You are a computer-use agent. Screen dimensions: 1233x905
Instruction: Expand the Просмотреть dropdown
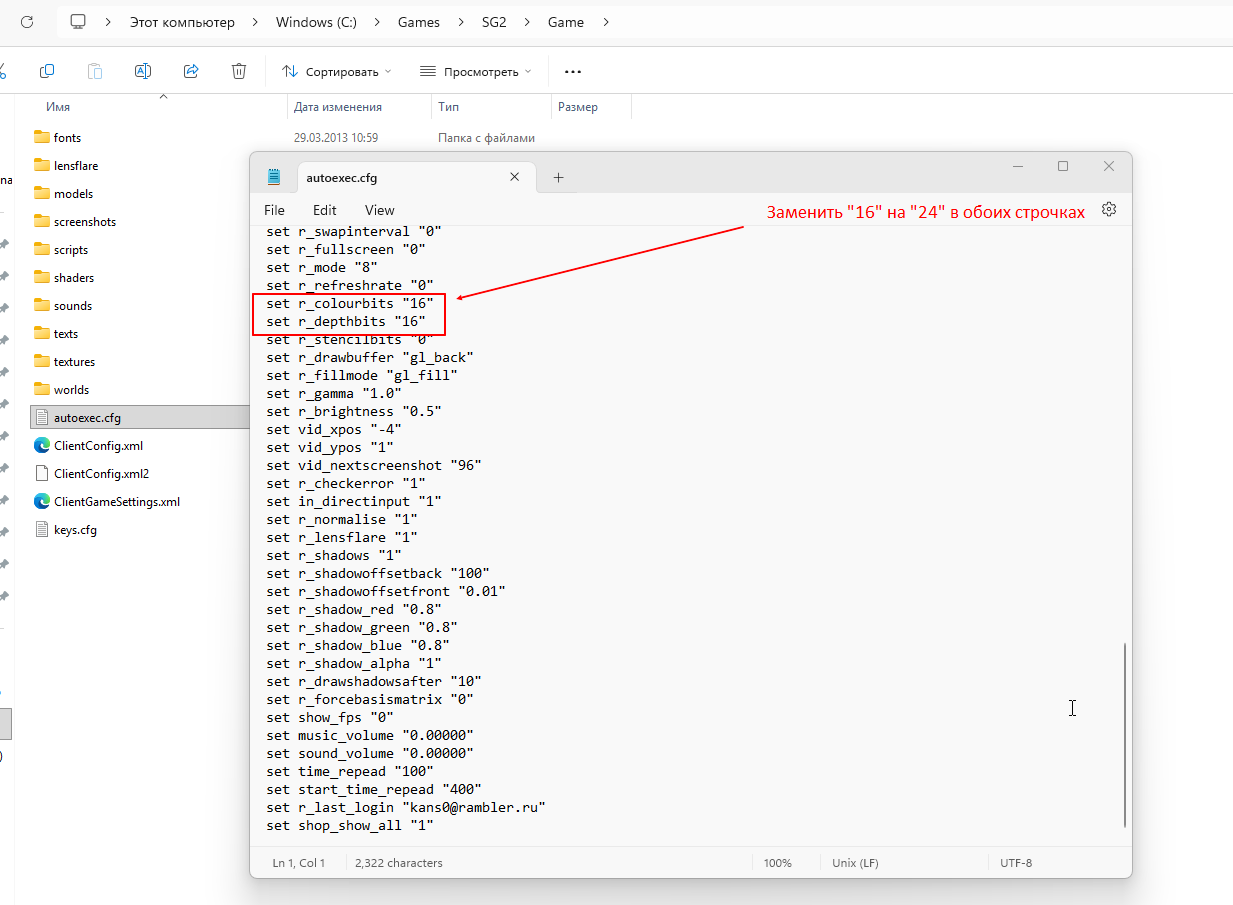pyautogui.click(x=475, y=71)
